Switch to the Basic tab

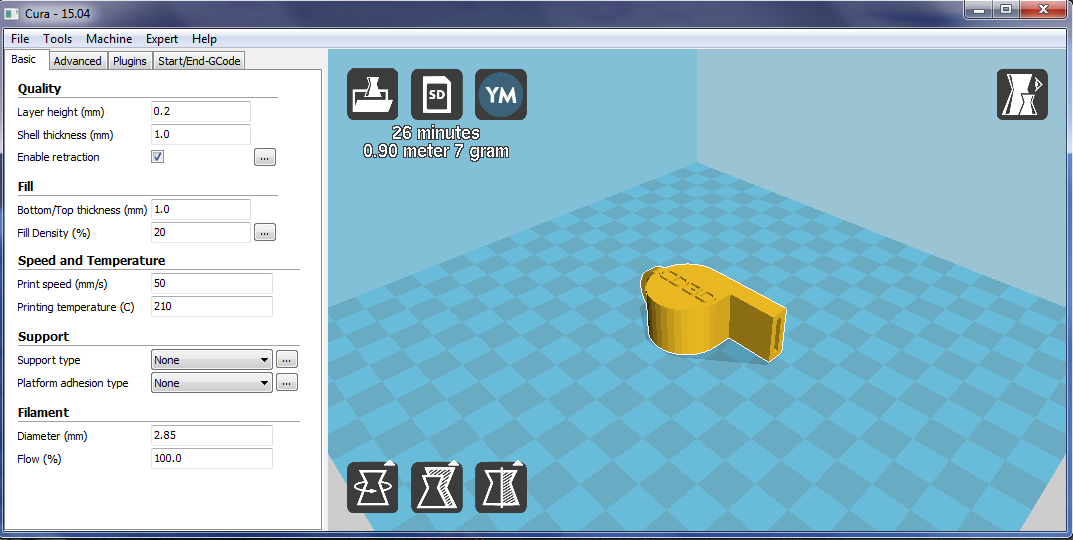pyautogui.click(x=24, y=60)
